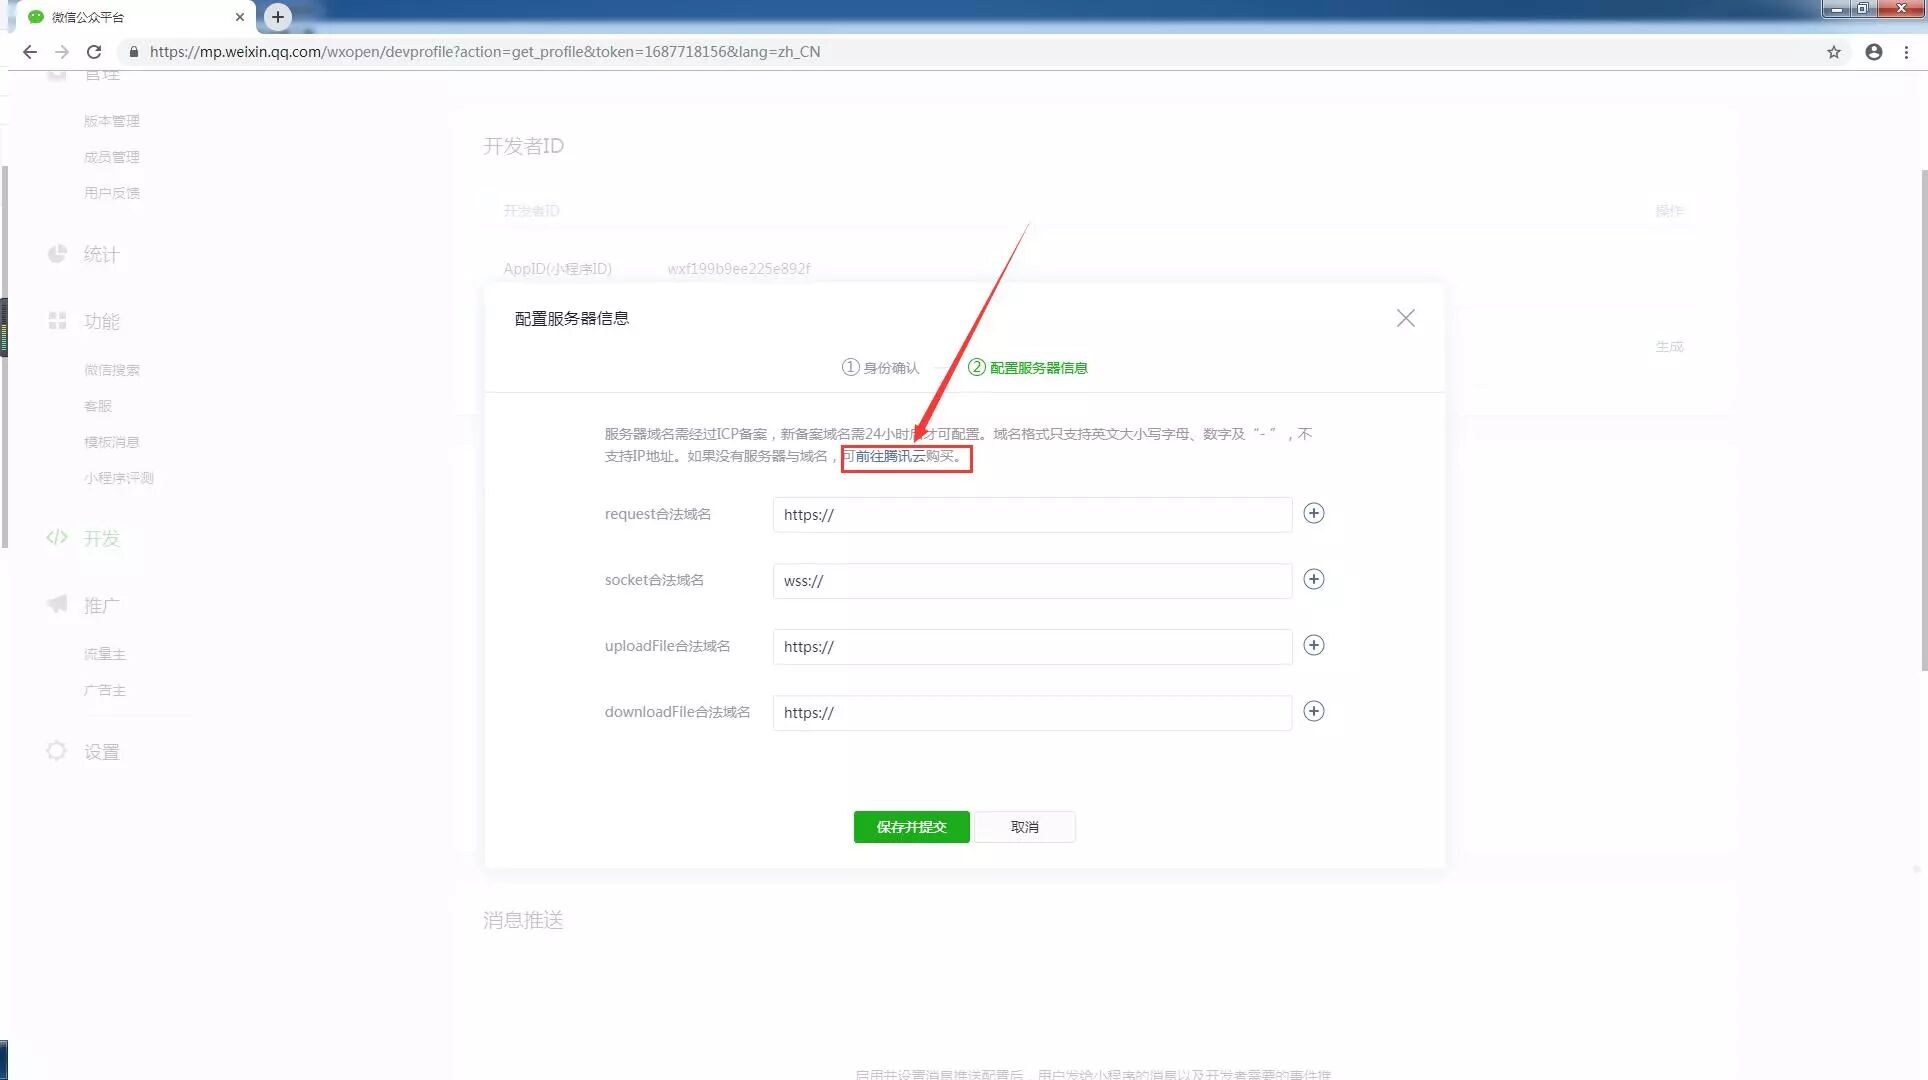Open a new browser tab

click(x=278, y=16)
